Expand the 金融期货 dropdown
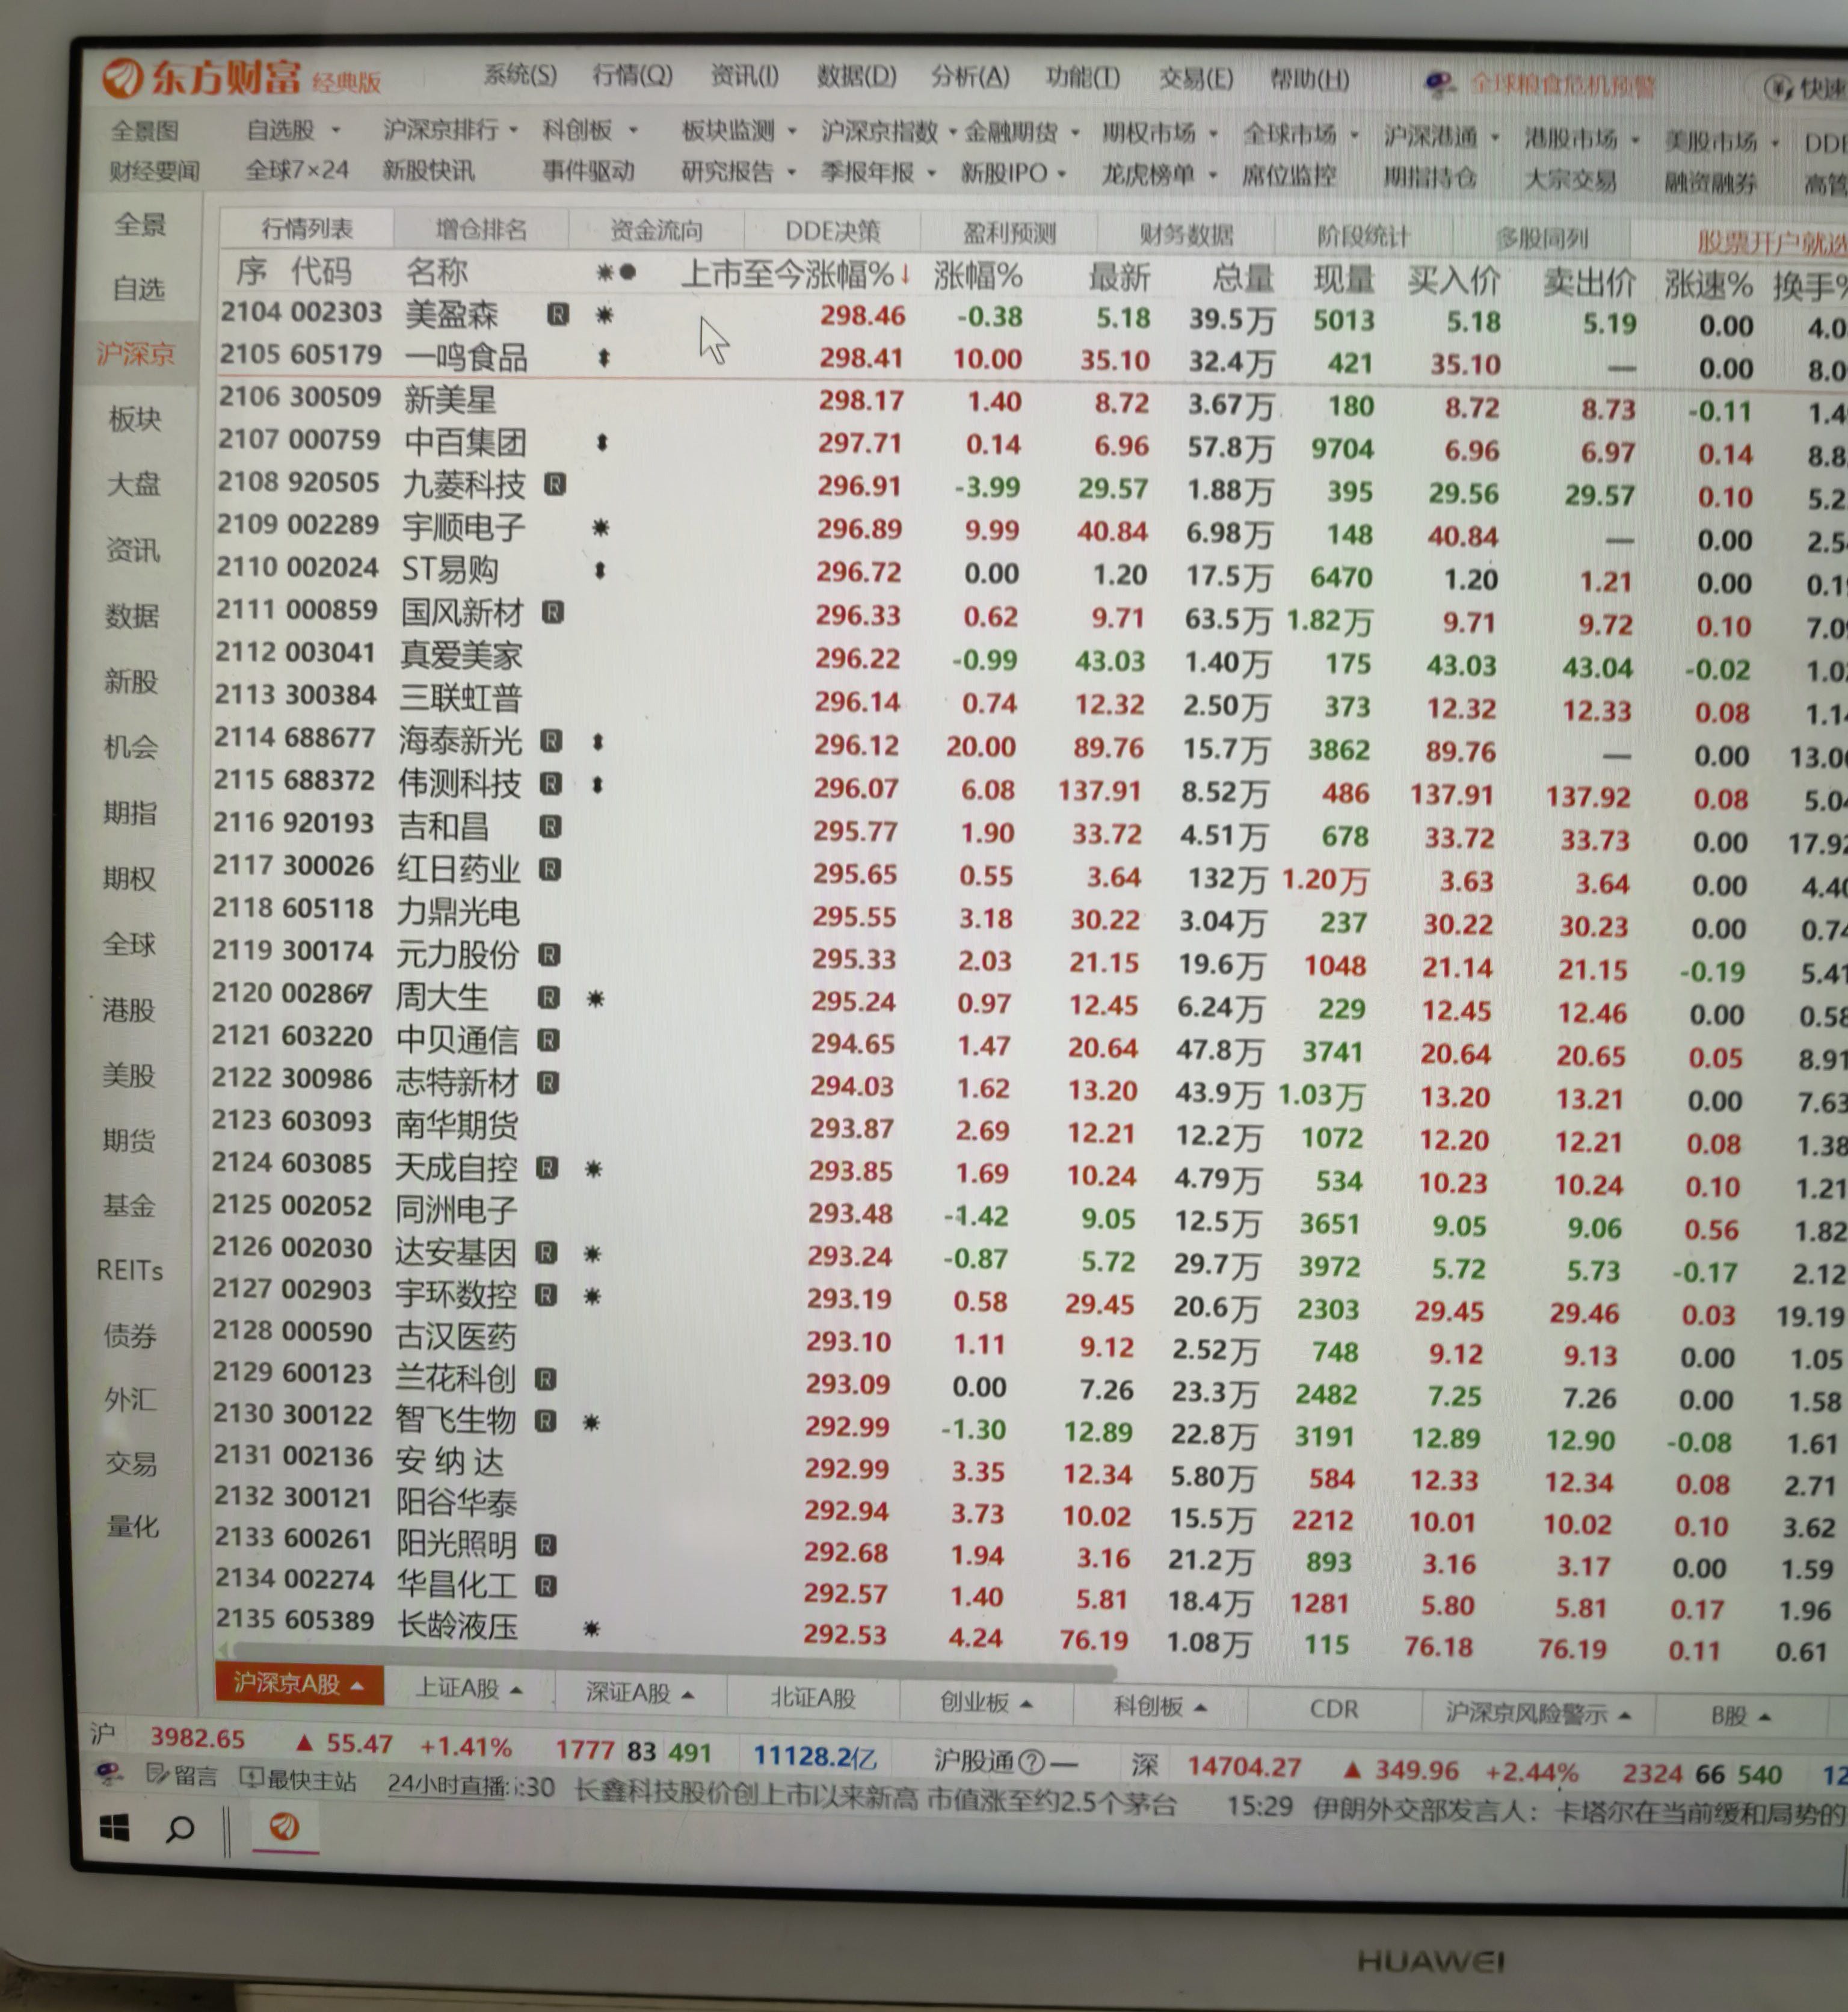 tap(1075, 132)
